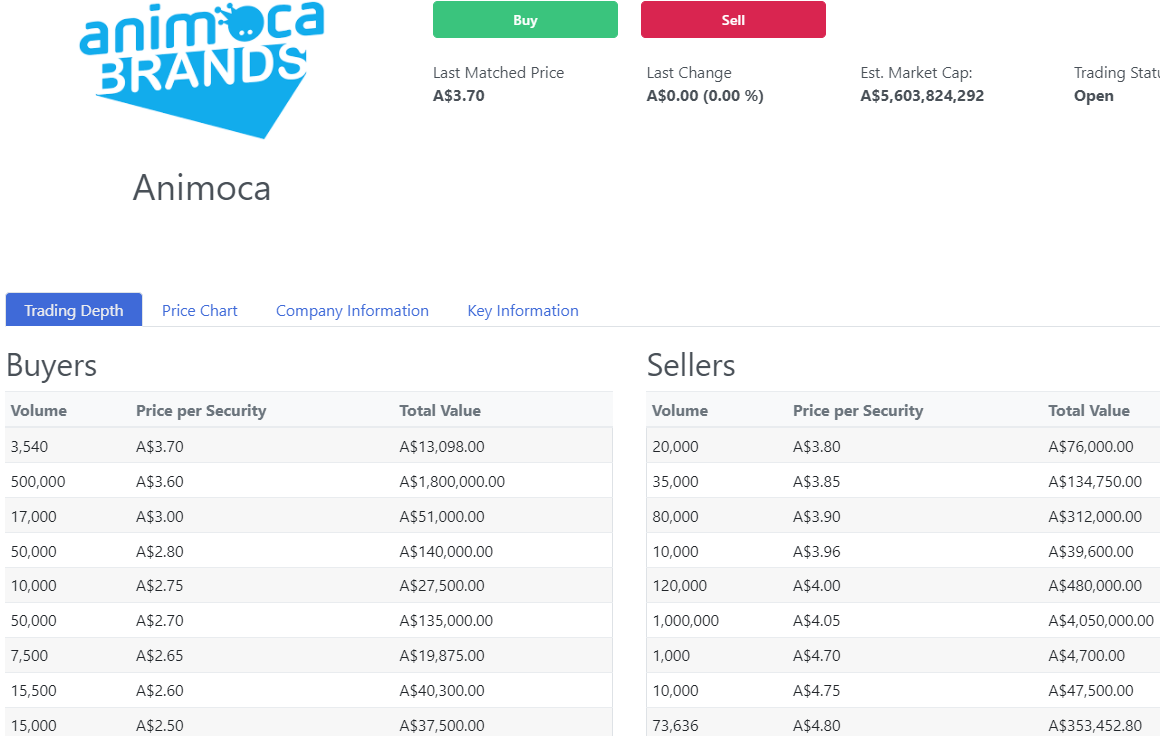The height and width of the screenshot is (736, 1160).
Task: Click the Animoca Brands logo
Action: 201,70
